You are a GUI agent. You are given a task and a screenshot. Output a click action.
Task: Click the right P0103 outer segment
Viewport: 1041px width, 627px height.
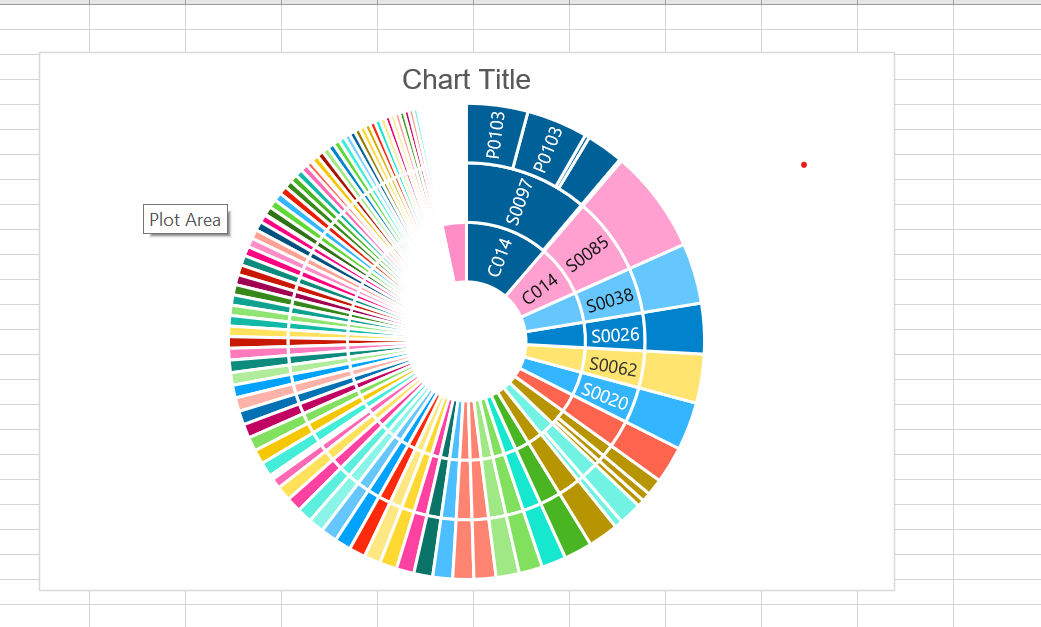(548, 148)
